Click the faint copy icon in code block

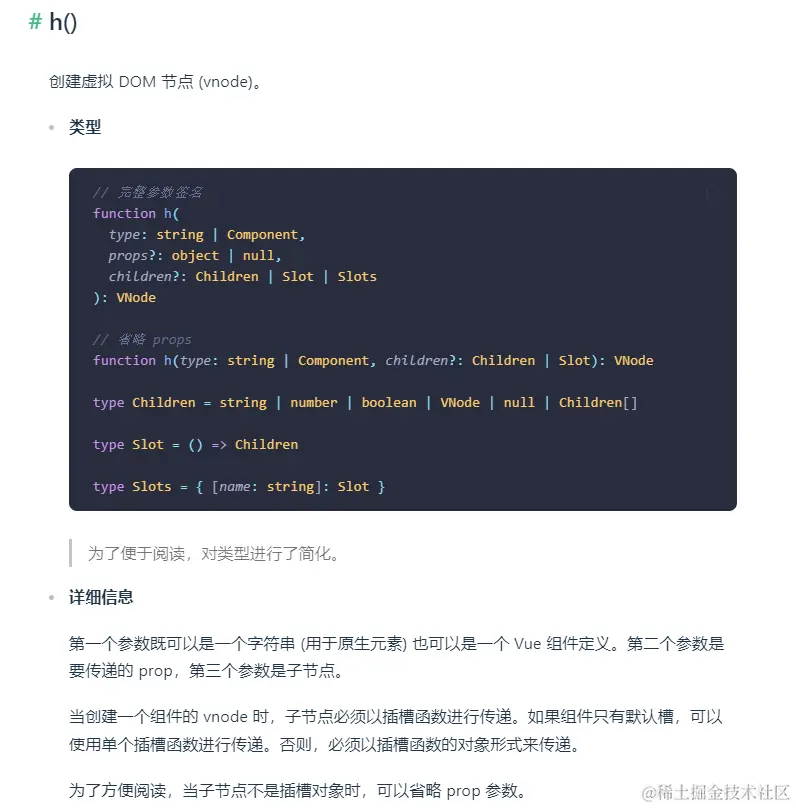tap(712, 193)
